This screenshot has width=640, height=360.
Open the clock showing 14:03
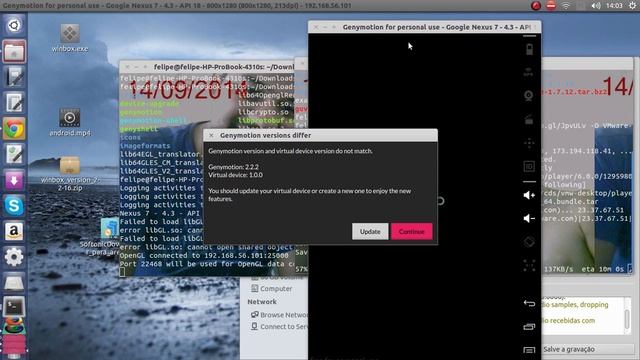(x=614, y=6)
